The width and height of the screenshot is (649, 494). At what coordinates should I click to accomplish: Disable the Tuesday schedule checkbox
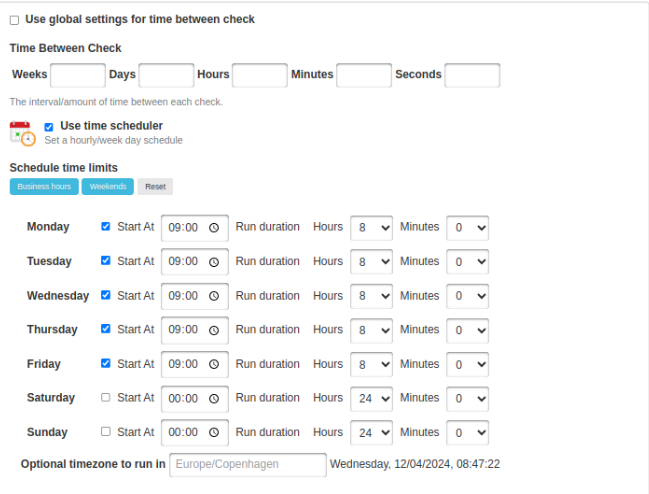[106, 260]
